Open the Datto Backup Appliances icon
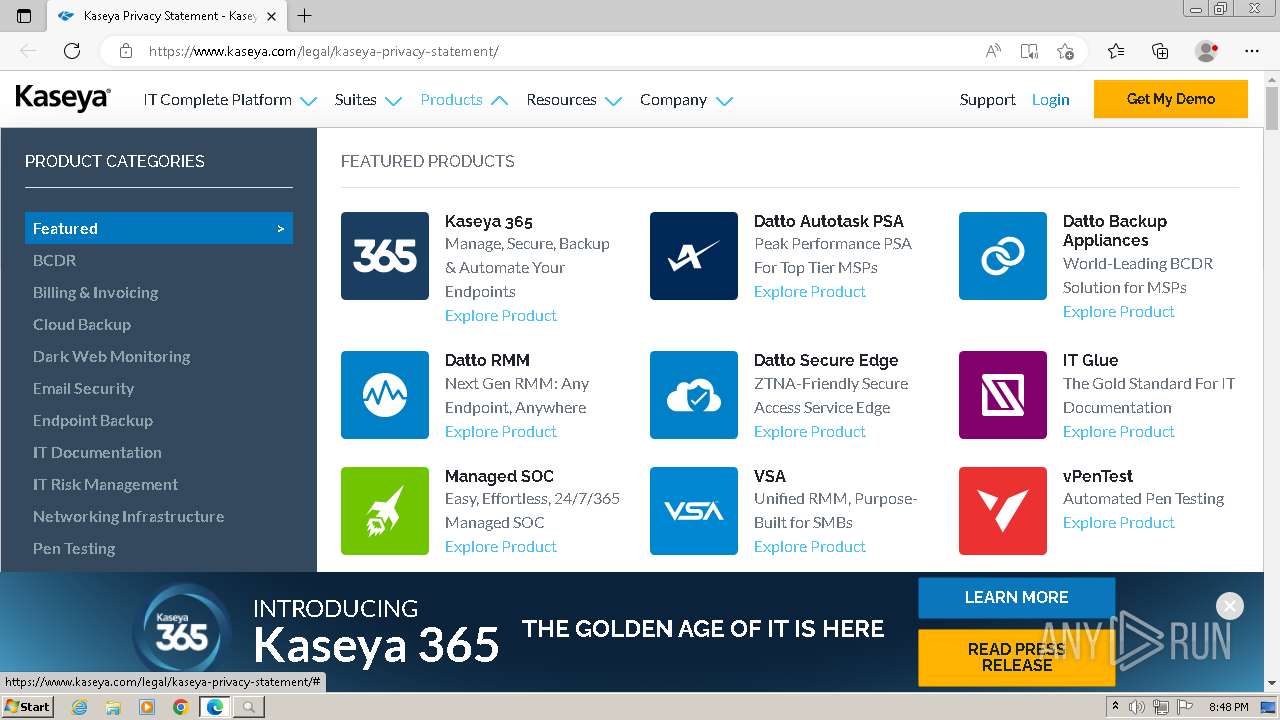Screen dimensions: 1280x720 pos(1003,256)
